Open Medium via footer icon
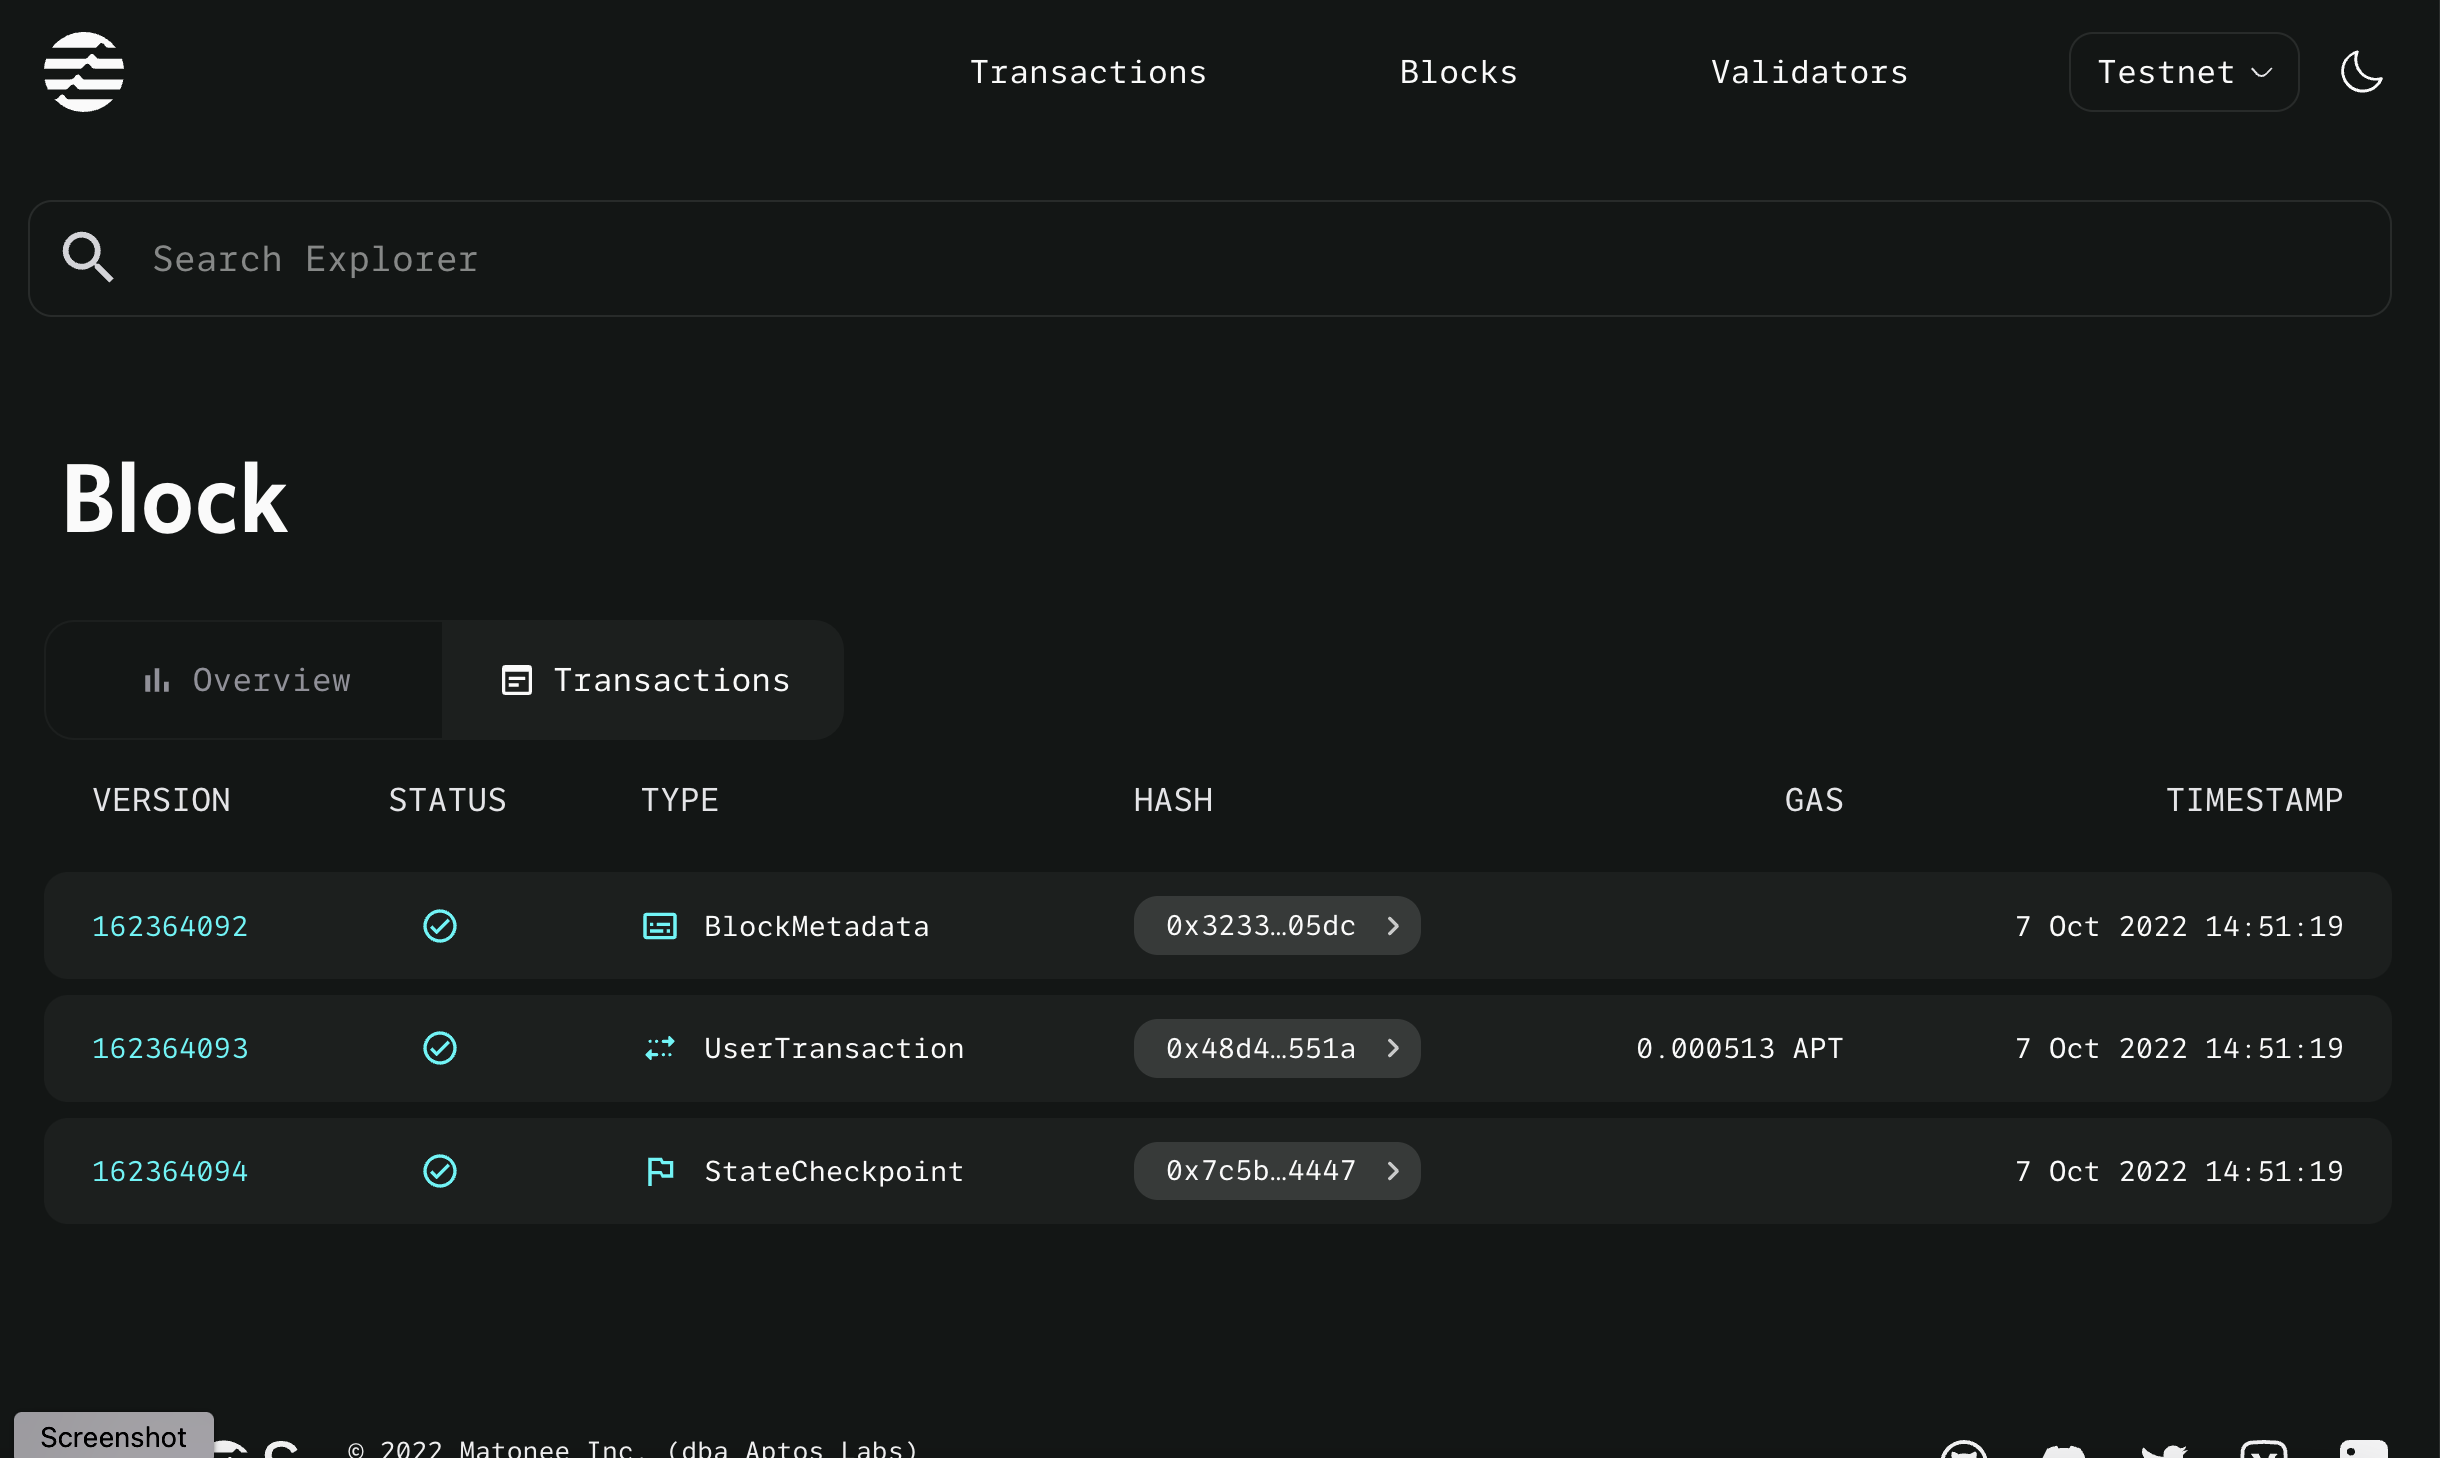Screen dimensions: 2440x1458 [2265, 1452]
